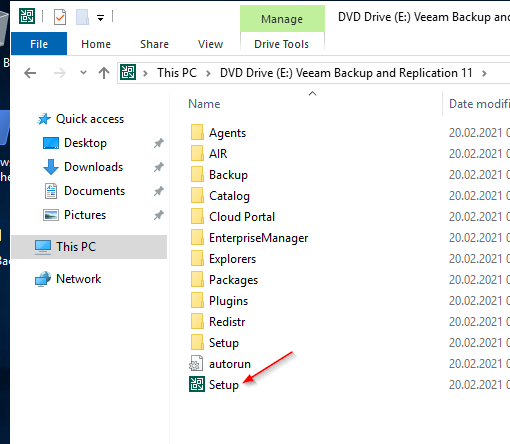Click the Plugins folder icon
The image size is (510, 444).
197,301
